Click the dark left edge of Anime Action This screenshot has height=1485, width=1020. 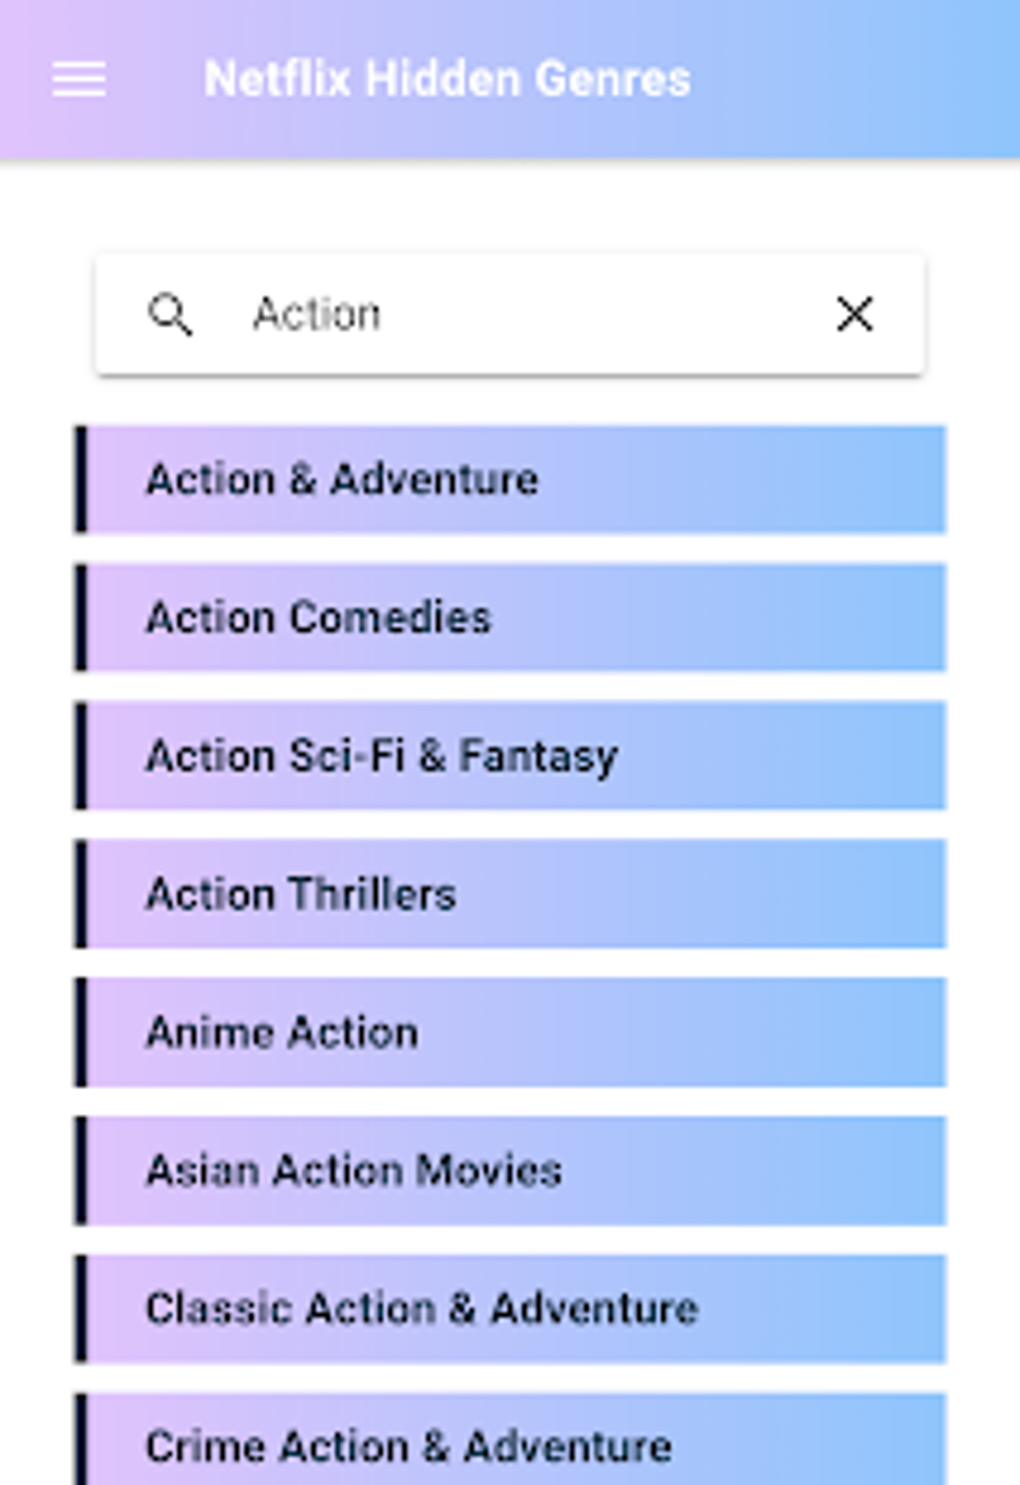pos(81,1032)
